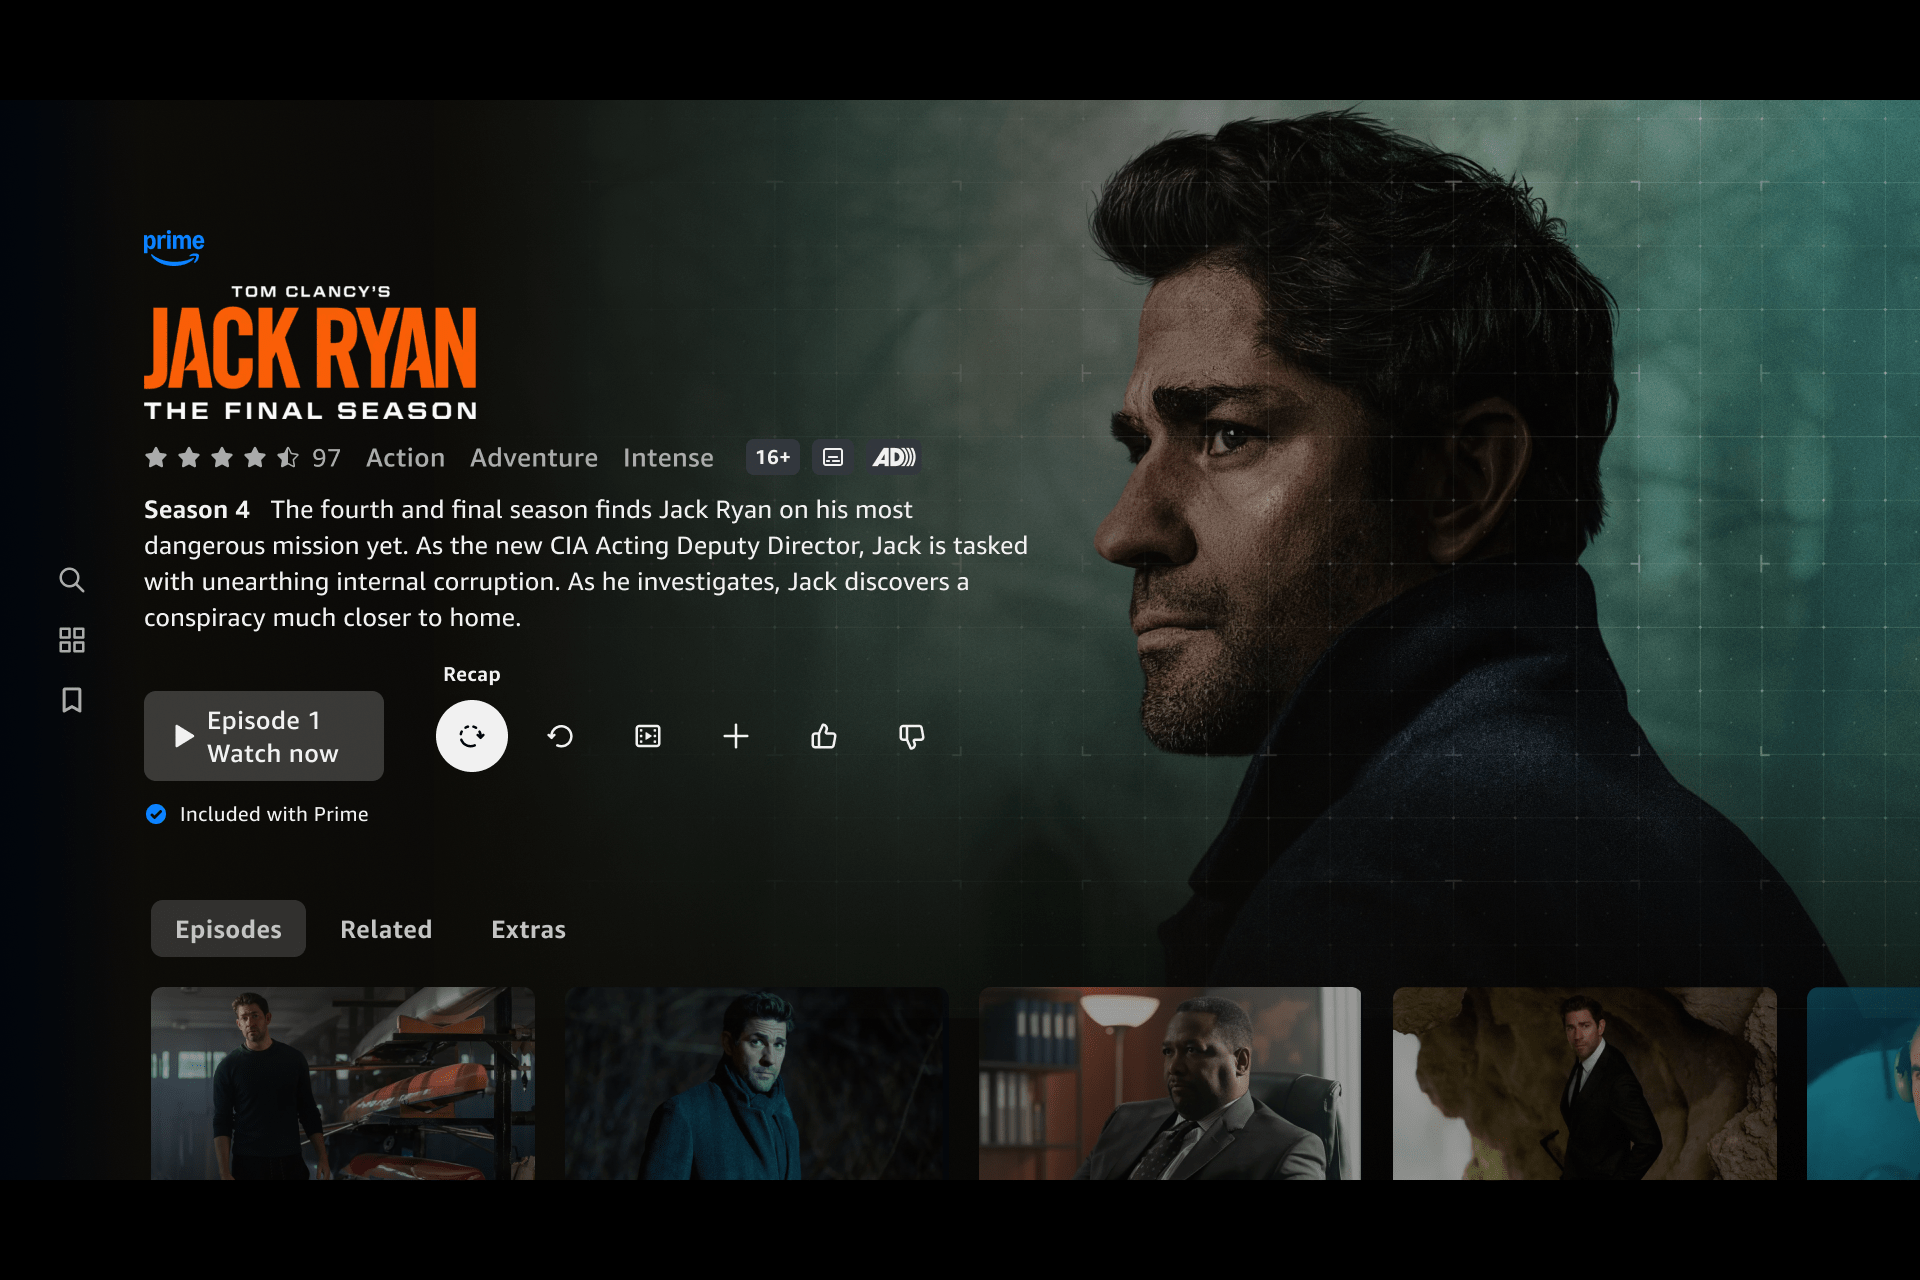
Task: Open the 16+ maturity rating details
Action: pyautogui.click(x=772, y=457)
